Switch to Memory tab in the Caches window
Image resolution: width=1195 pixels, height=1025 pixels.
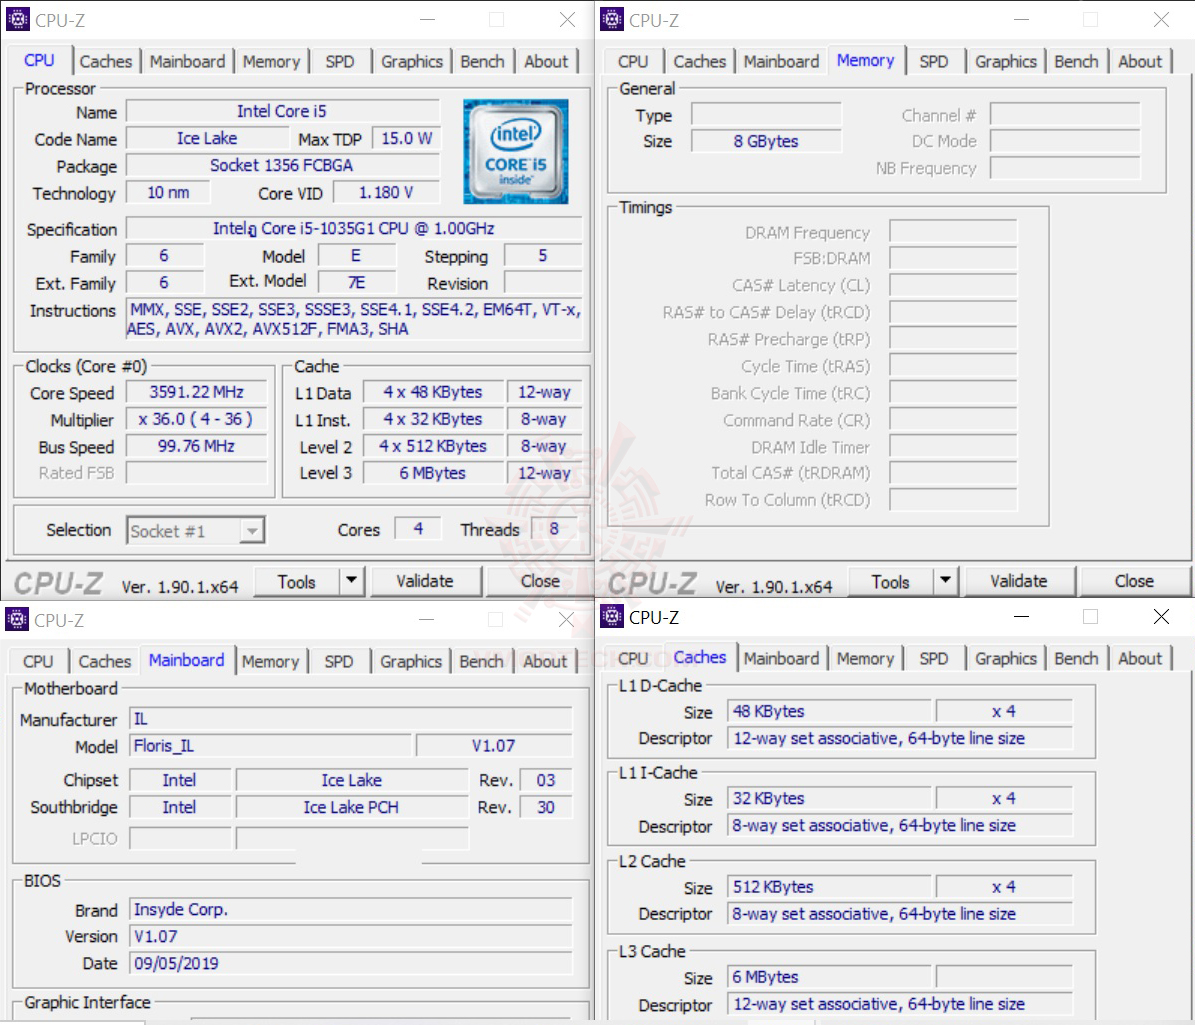pos(865,658)
